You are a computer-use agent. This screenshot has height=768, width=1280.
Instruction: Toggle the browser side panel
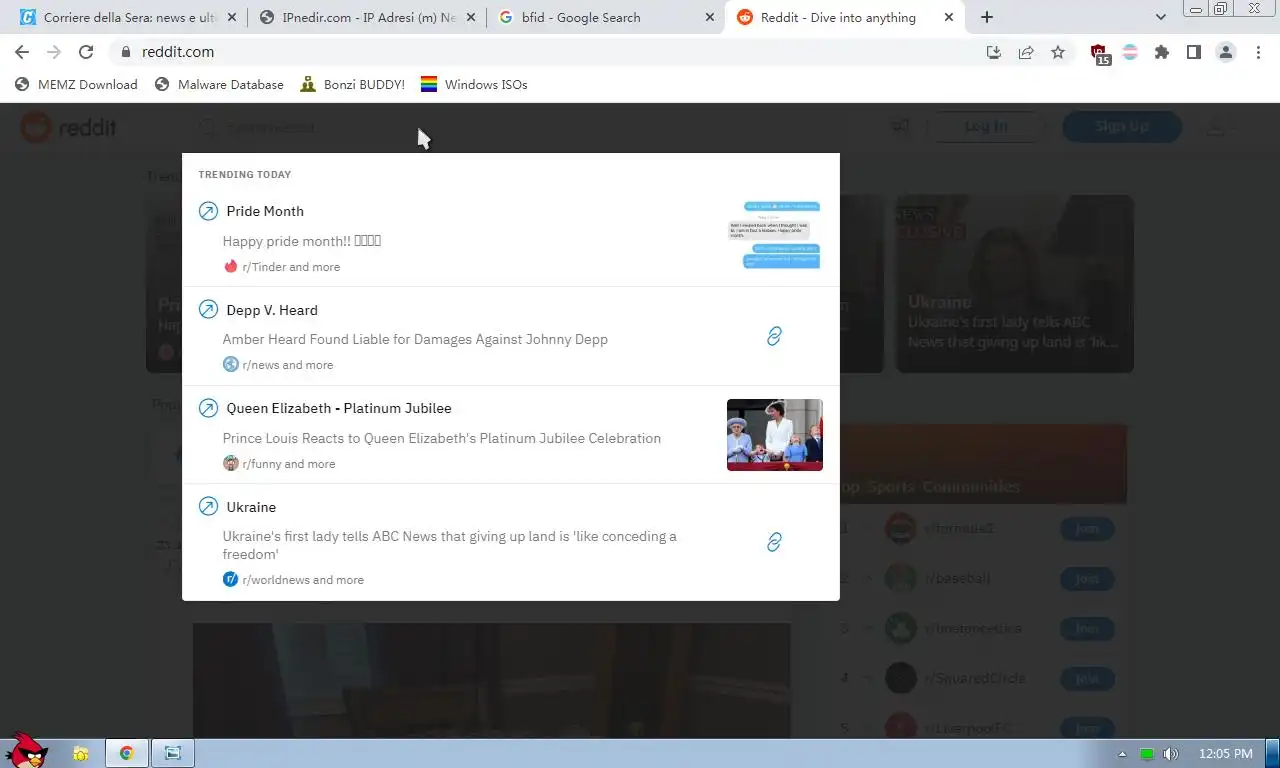(x=1193, y=52)
